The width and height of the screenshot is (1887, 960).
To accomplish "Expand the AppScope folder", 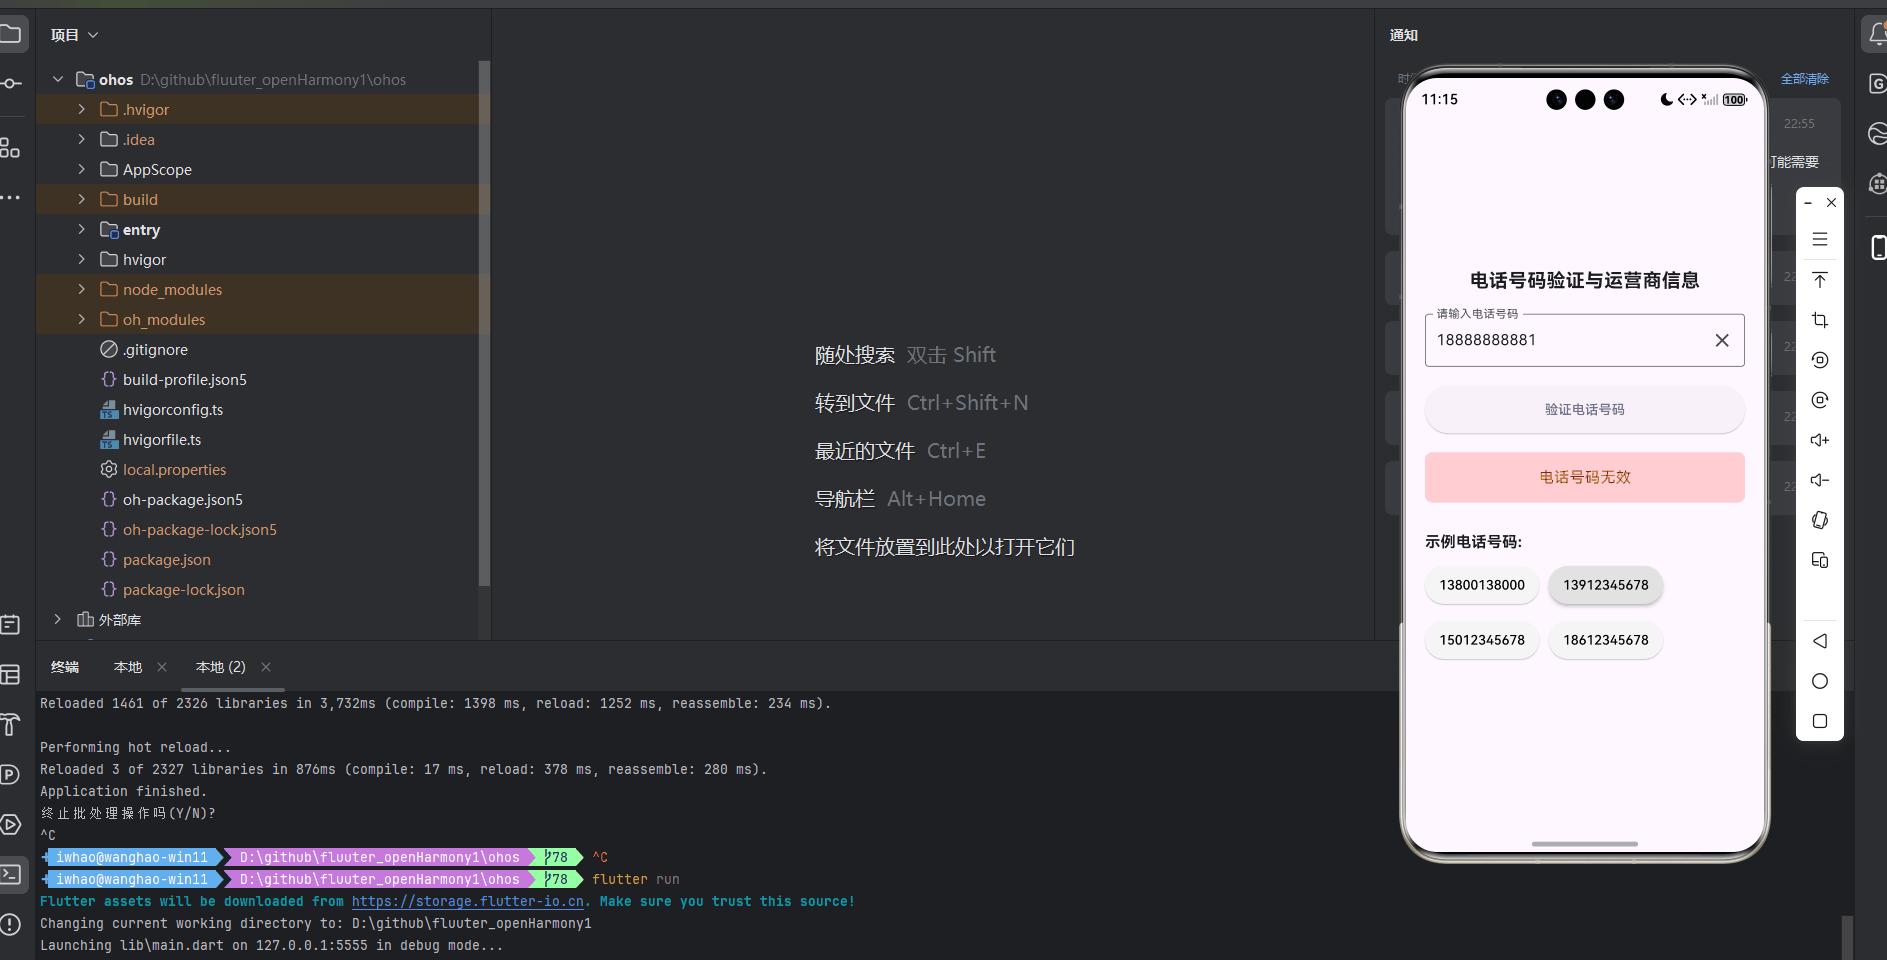I will 82,169.
